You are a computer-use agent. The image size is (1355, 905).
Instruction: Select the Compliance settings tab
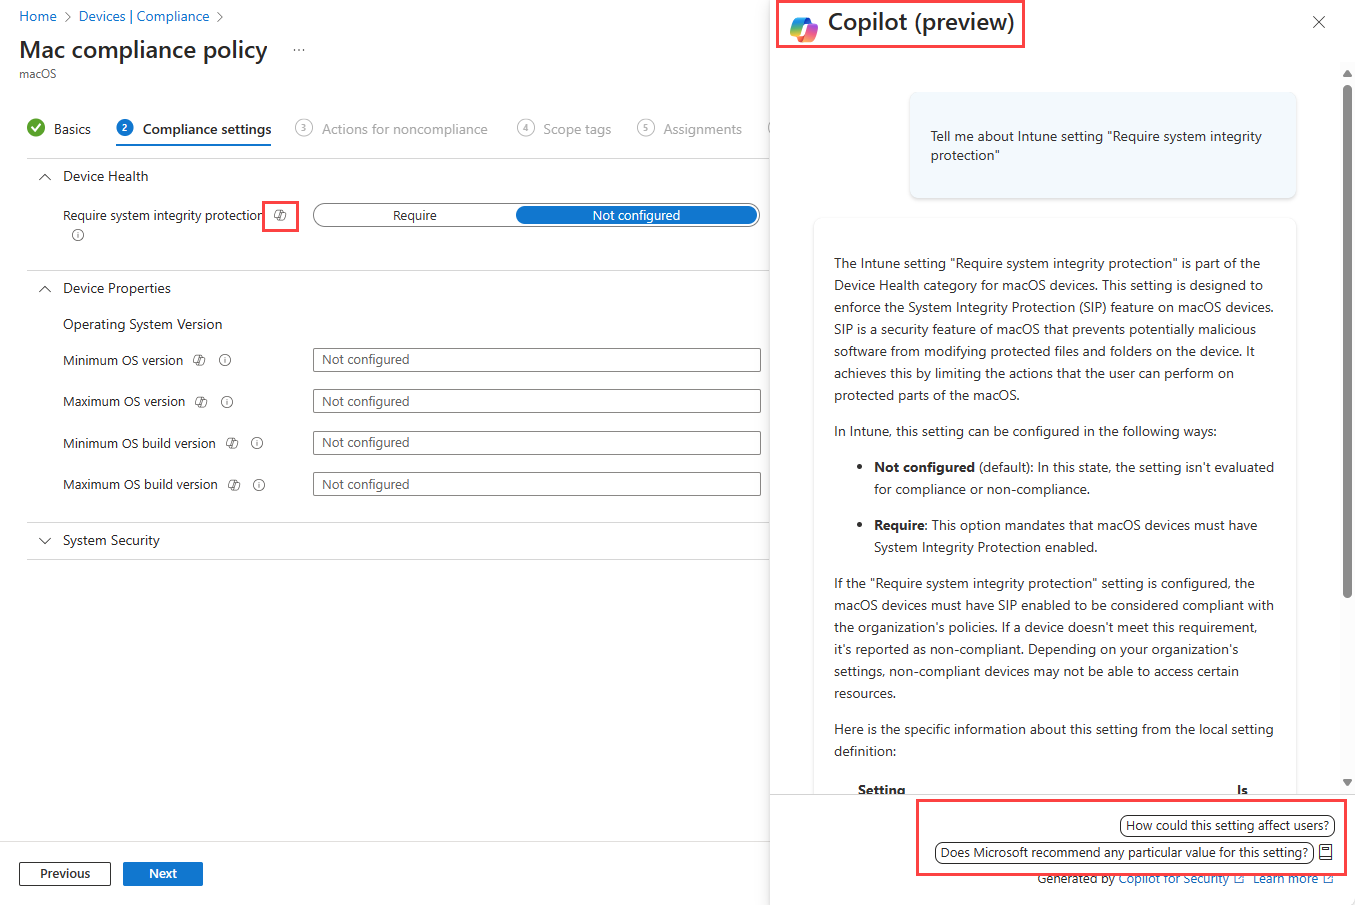click(x=194, y=129)
